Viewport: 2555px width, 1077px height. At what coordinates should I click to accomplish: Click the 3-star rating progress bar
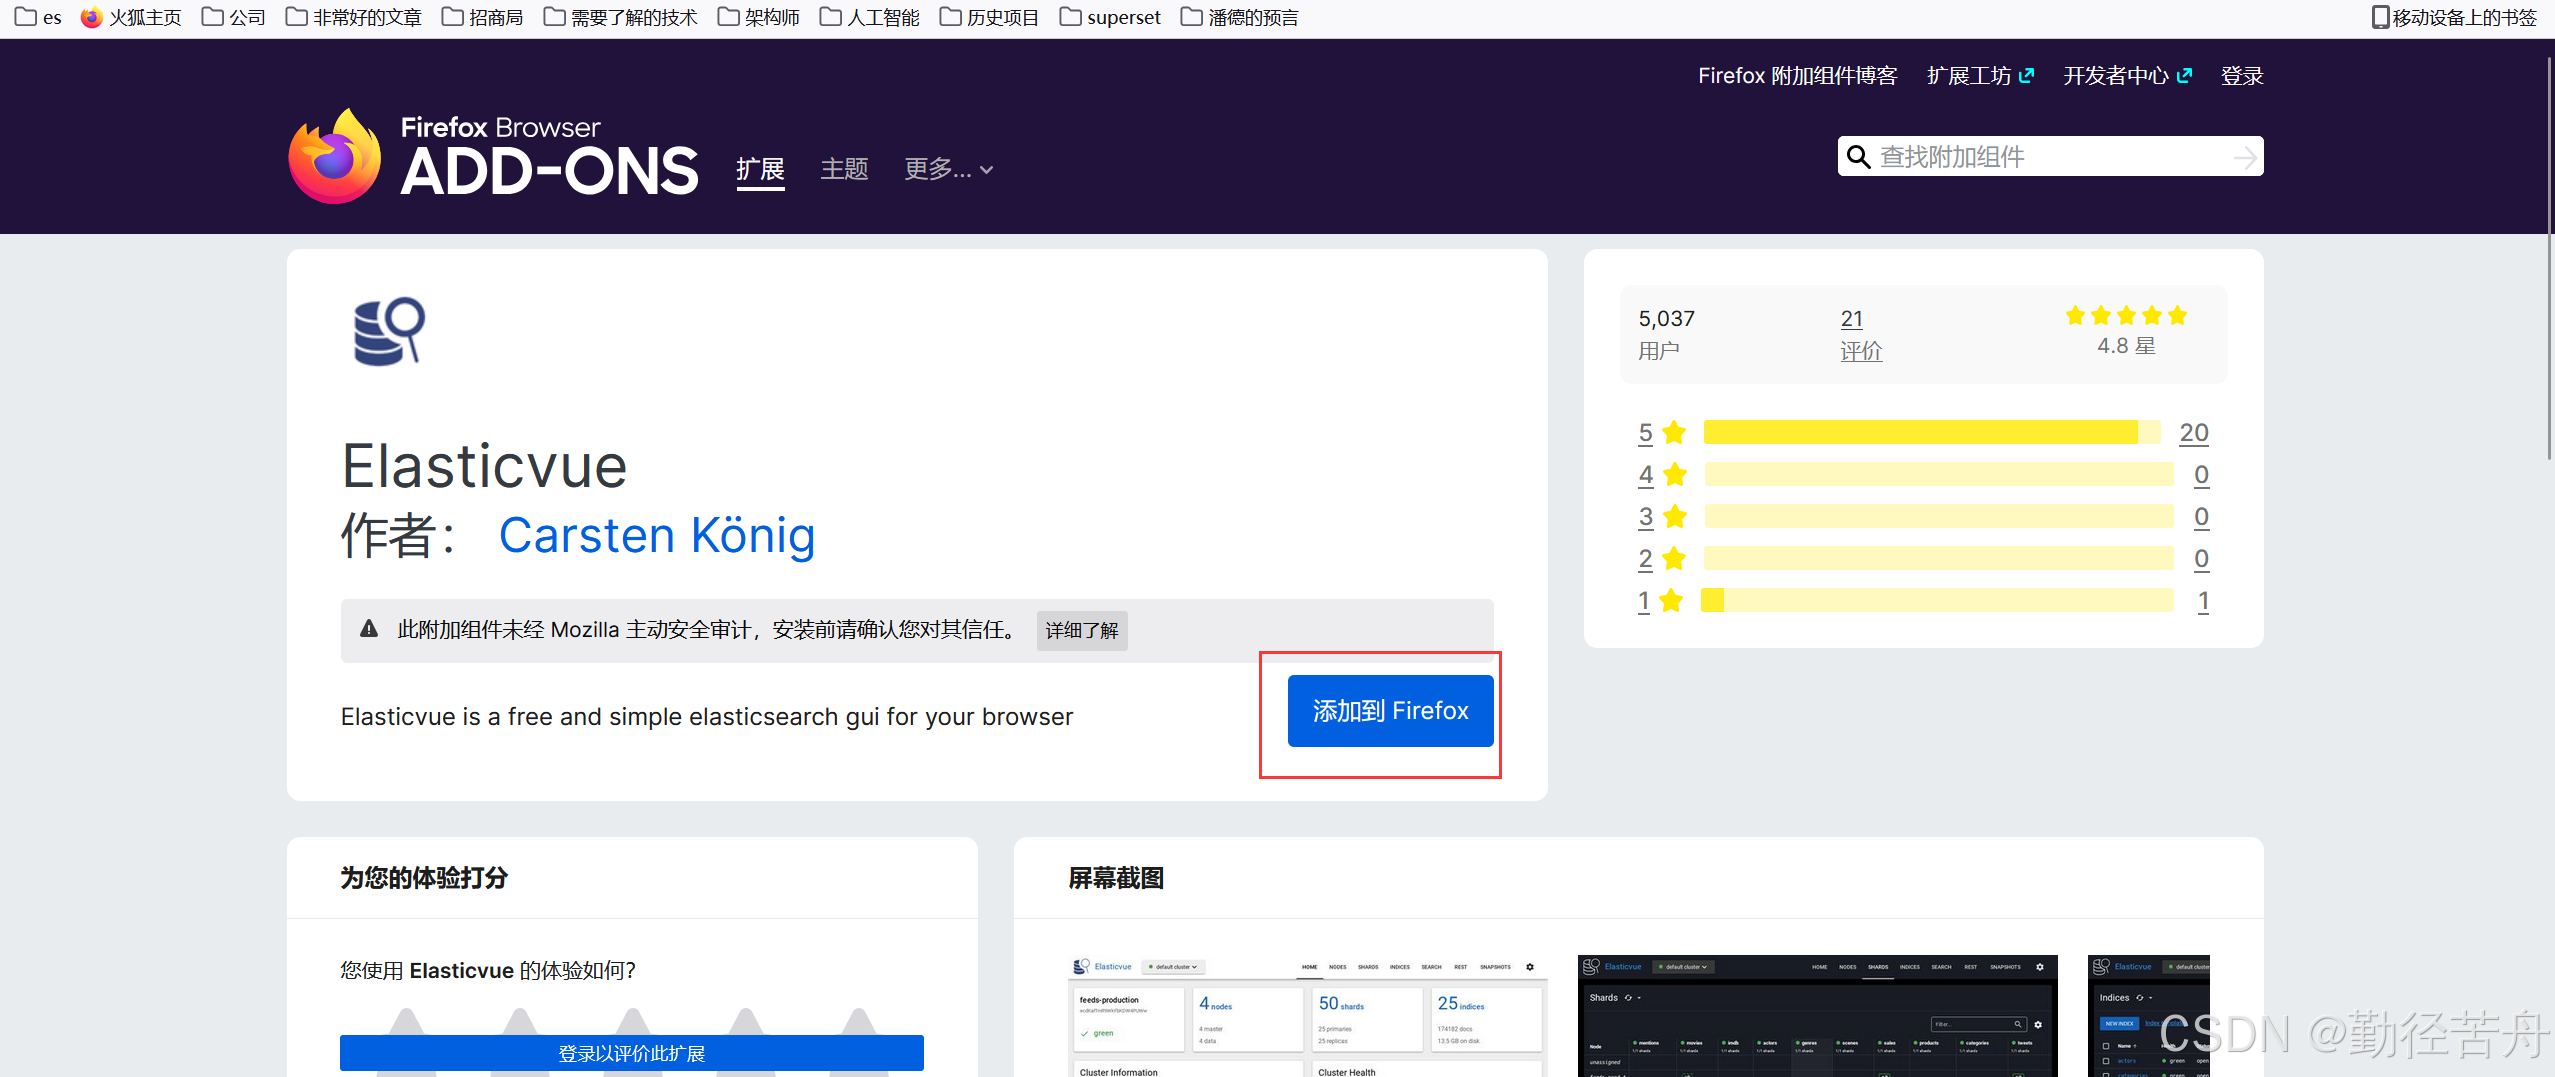(1939, 516)
